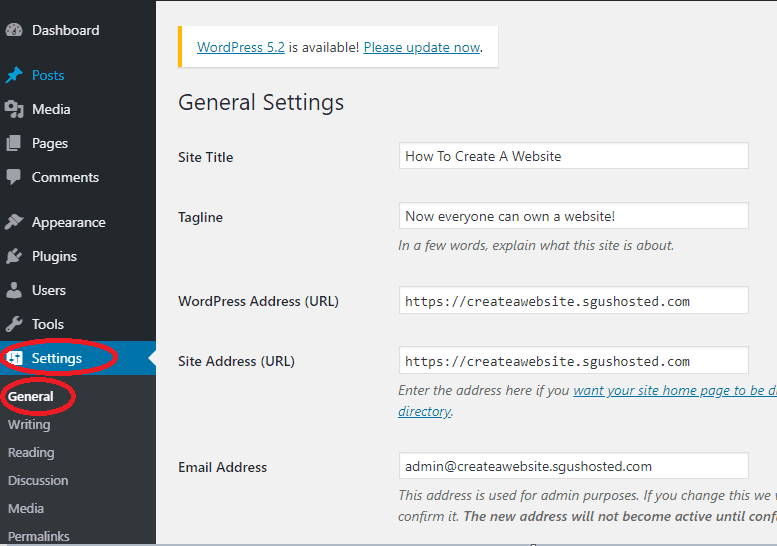
Task: Click 'In a few words, explain' hint
Action: tap(536, 245)
